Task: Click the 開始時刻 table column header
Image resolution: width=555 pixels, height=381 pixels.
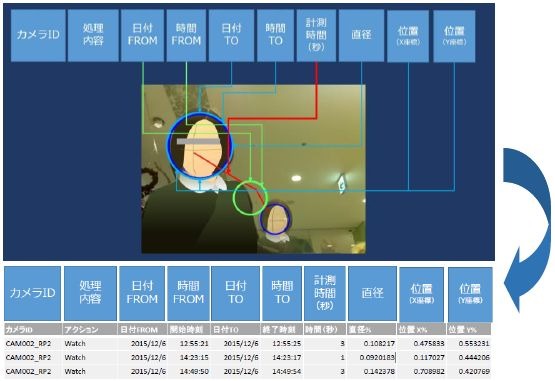Action: pyautogui.click(x=189, y=329)
